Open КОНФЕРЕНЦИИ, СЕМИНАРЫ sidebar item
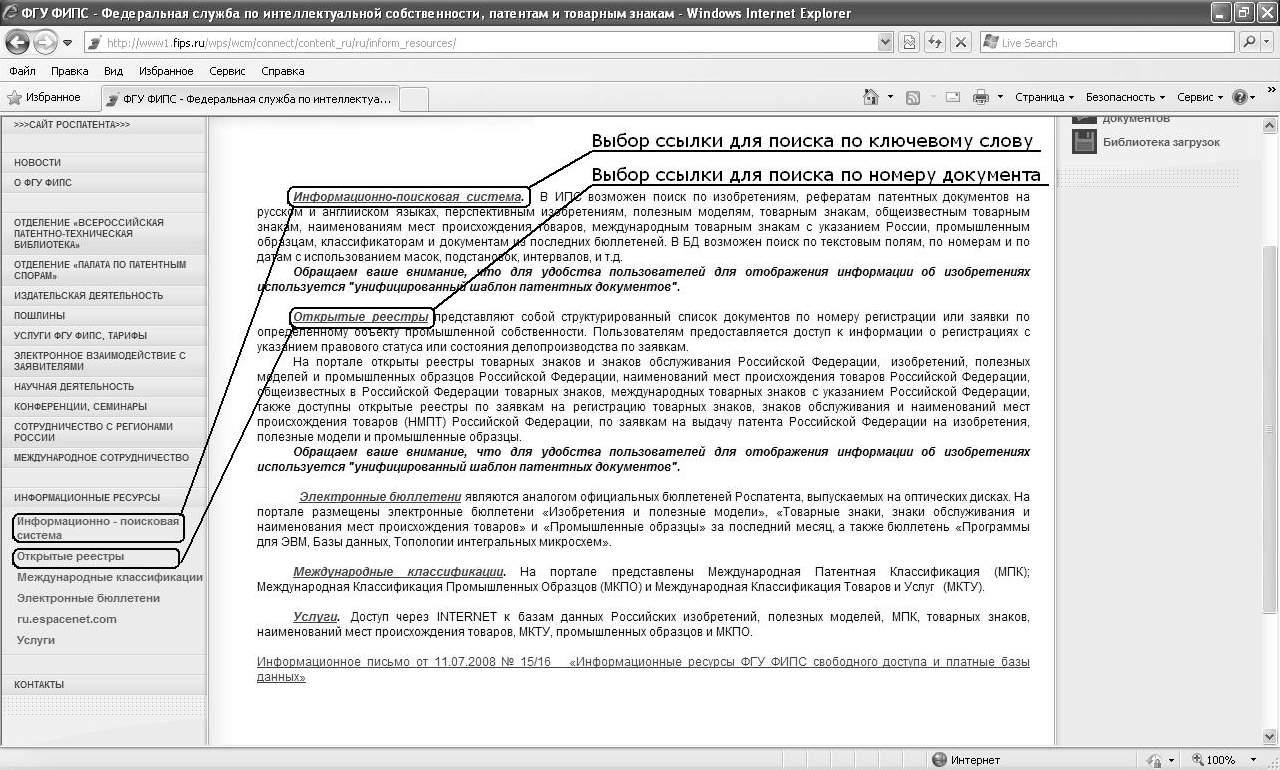Image resolution: width=1280 pixels, height=770 pixels. click(80, 406)
